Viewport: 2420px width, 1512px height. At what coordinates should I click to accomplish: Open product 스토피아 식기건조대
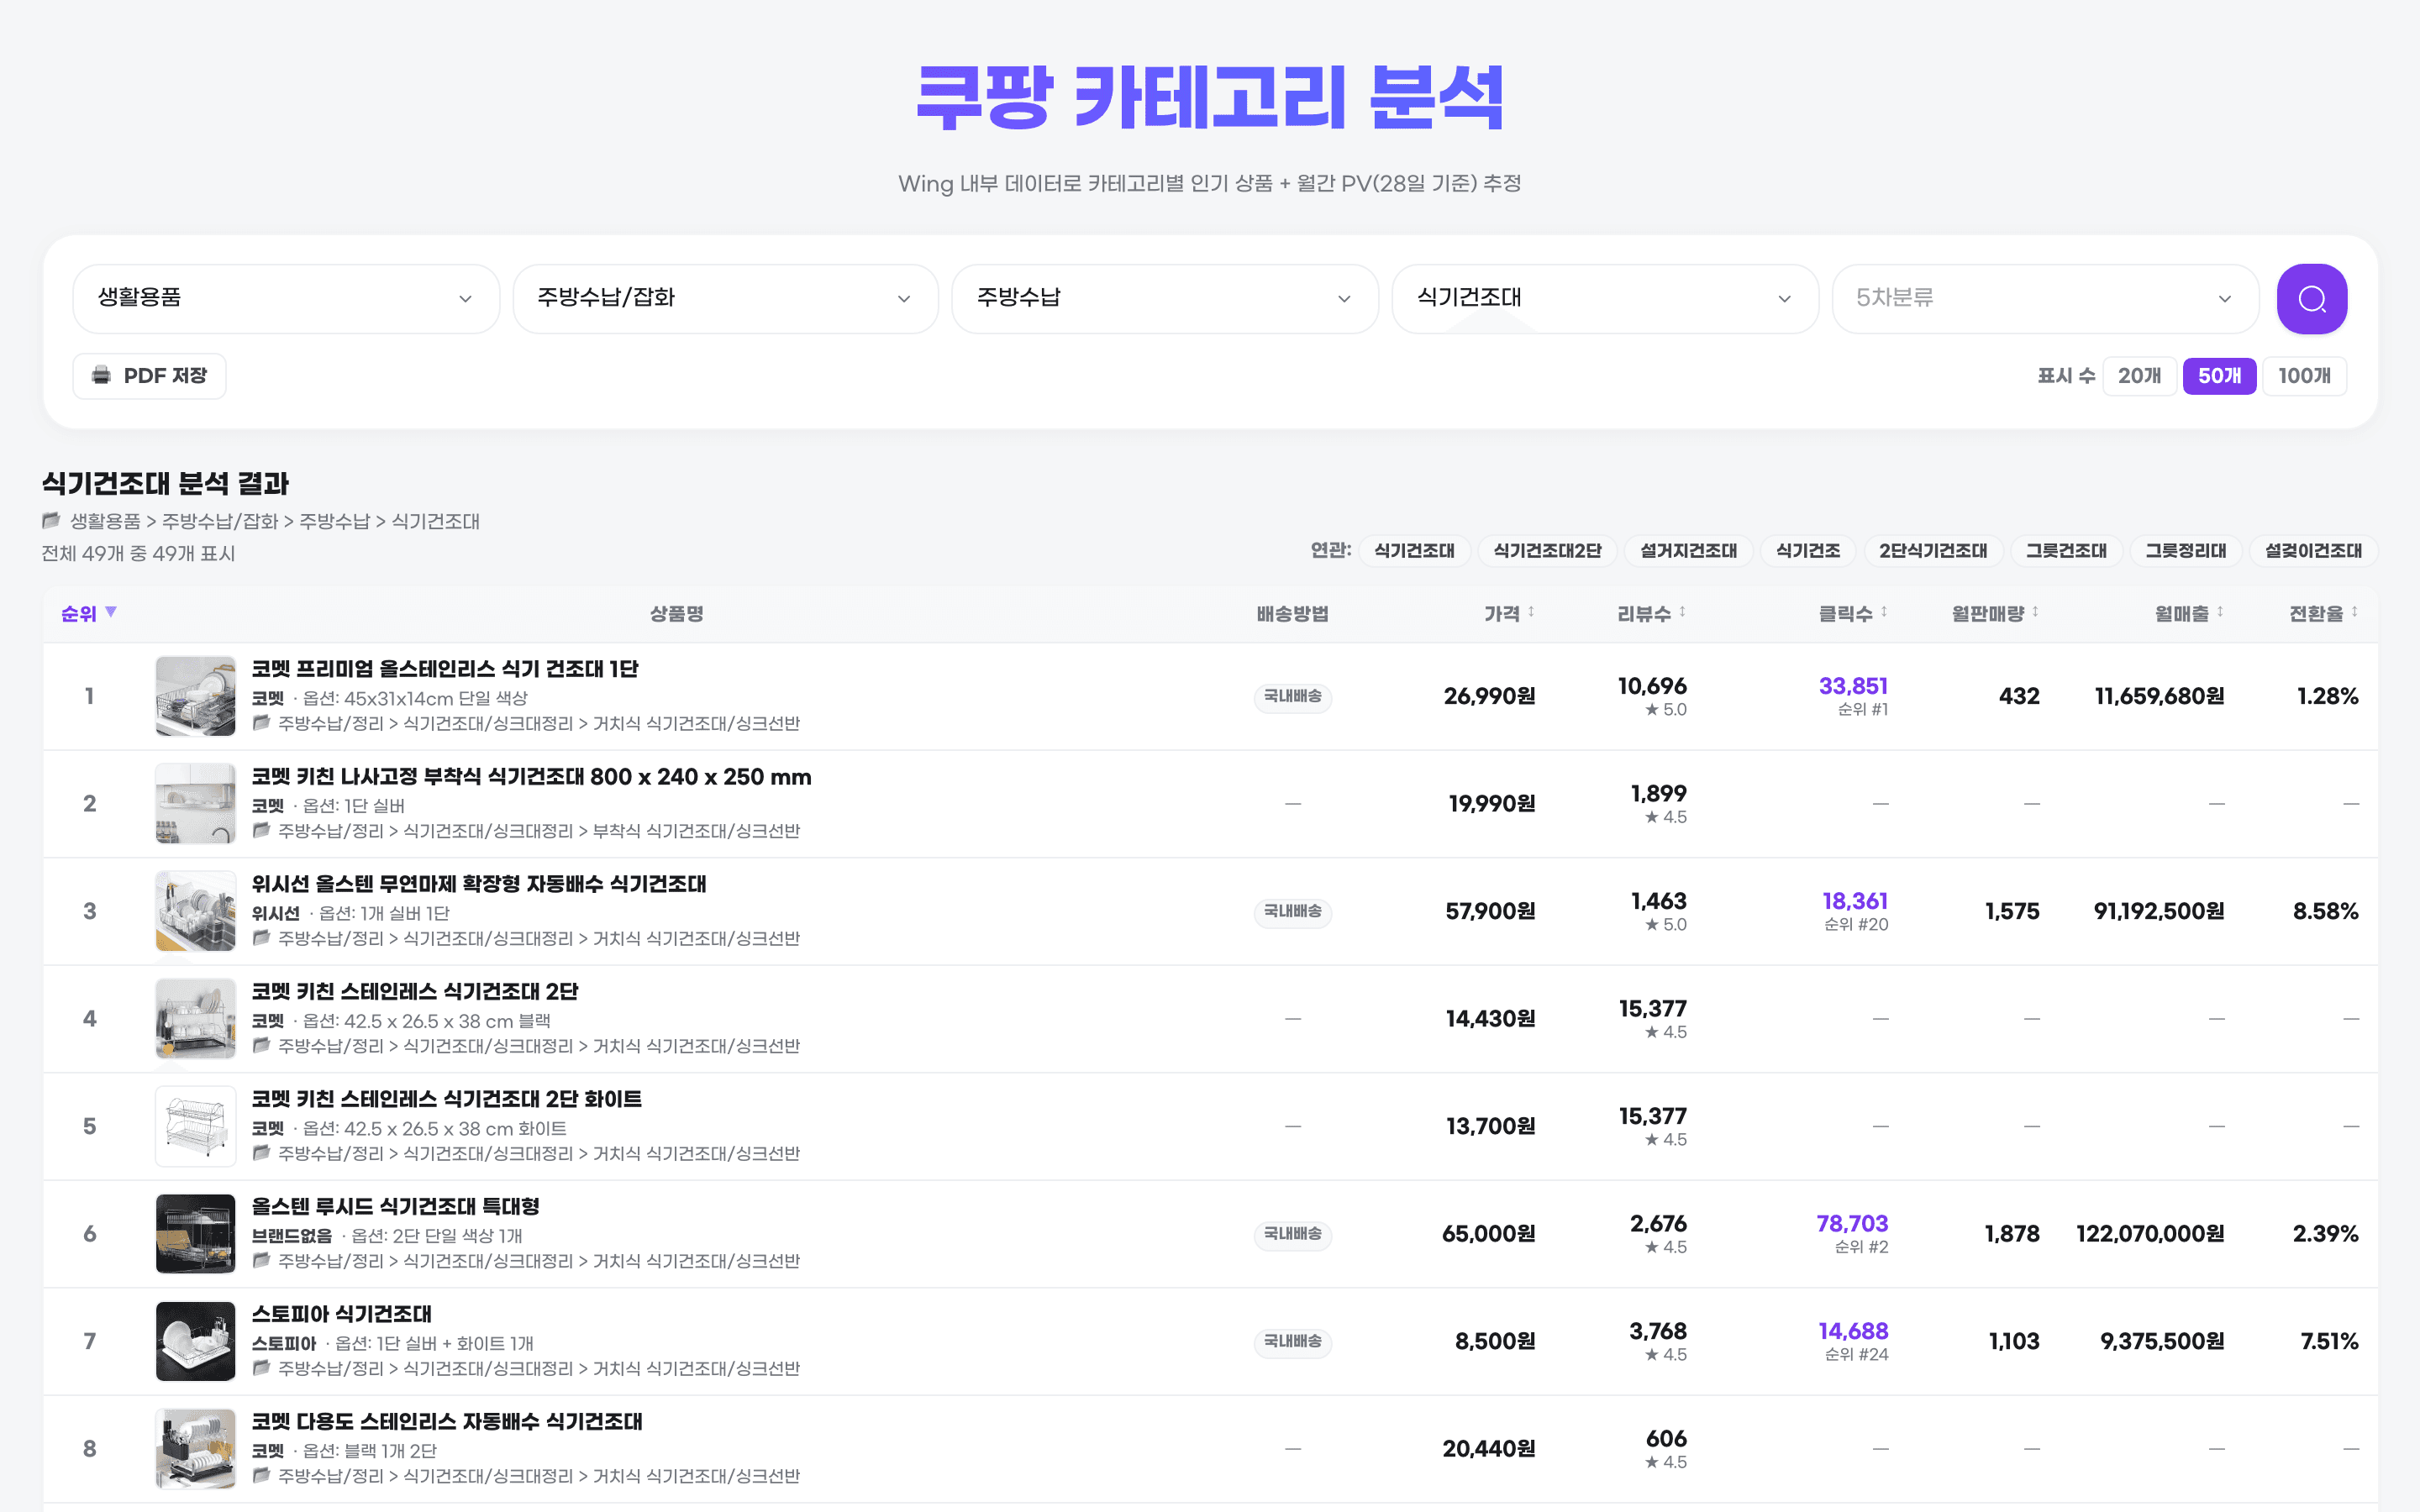pos(342,1314)
